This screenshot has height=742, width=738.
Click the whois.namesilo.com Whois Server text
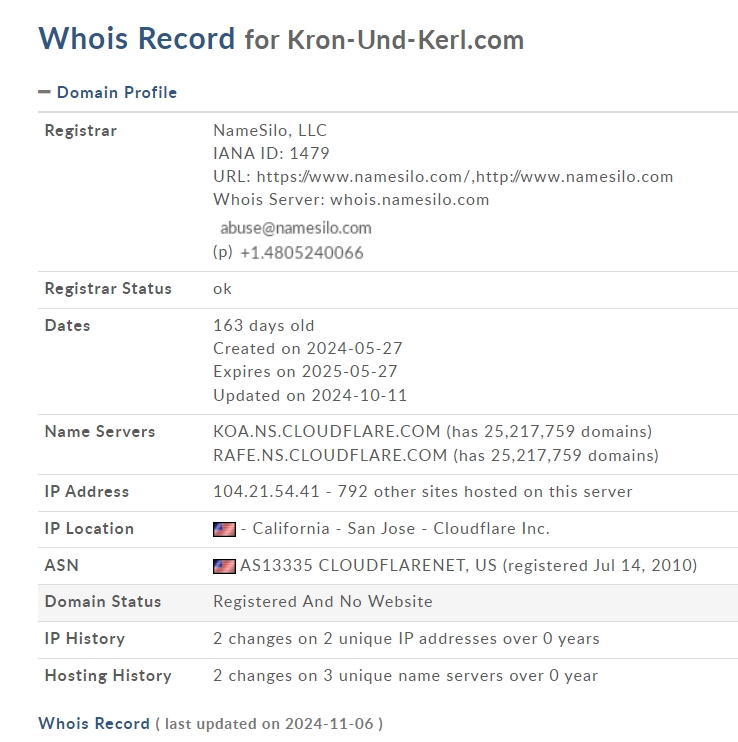coord(410,199)
